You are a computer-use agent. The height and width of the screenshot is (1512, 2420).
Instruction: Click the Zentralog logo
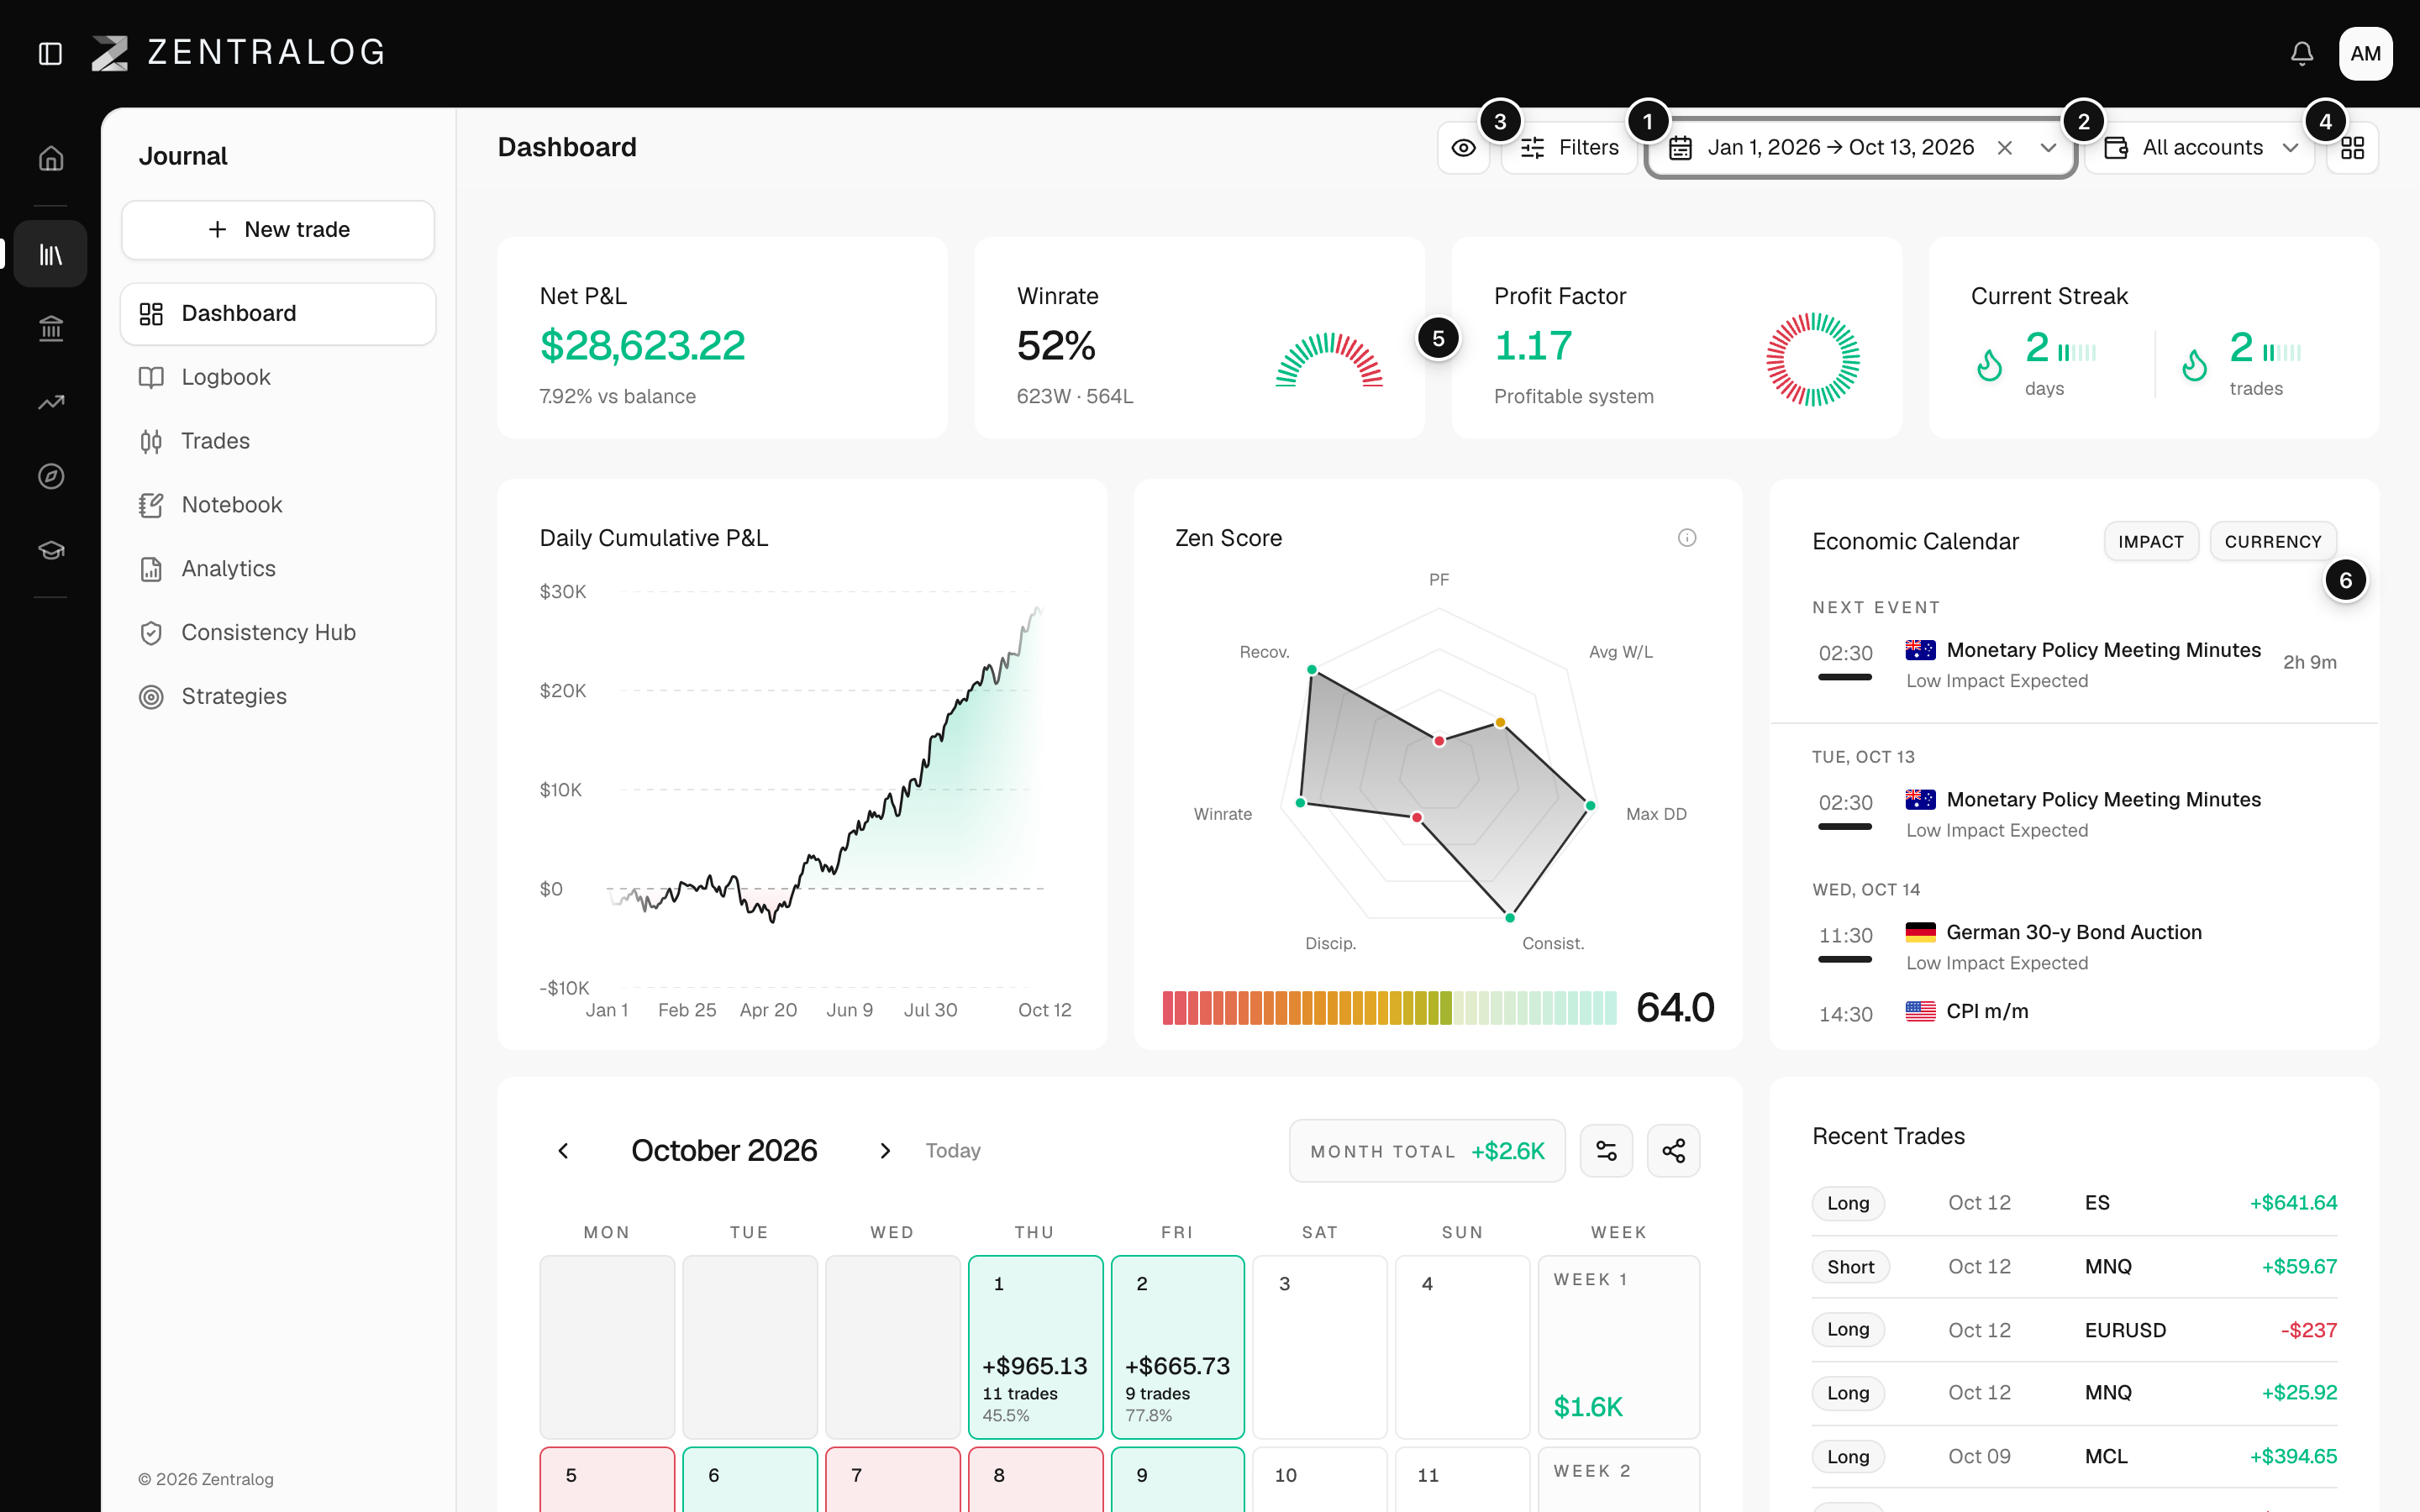pyautogui.click(x=238, y=53)
